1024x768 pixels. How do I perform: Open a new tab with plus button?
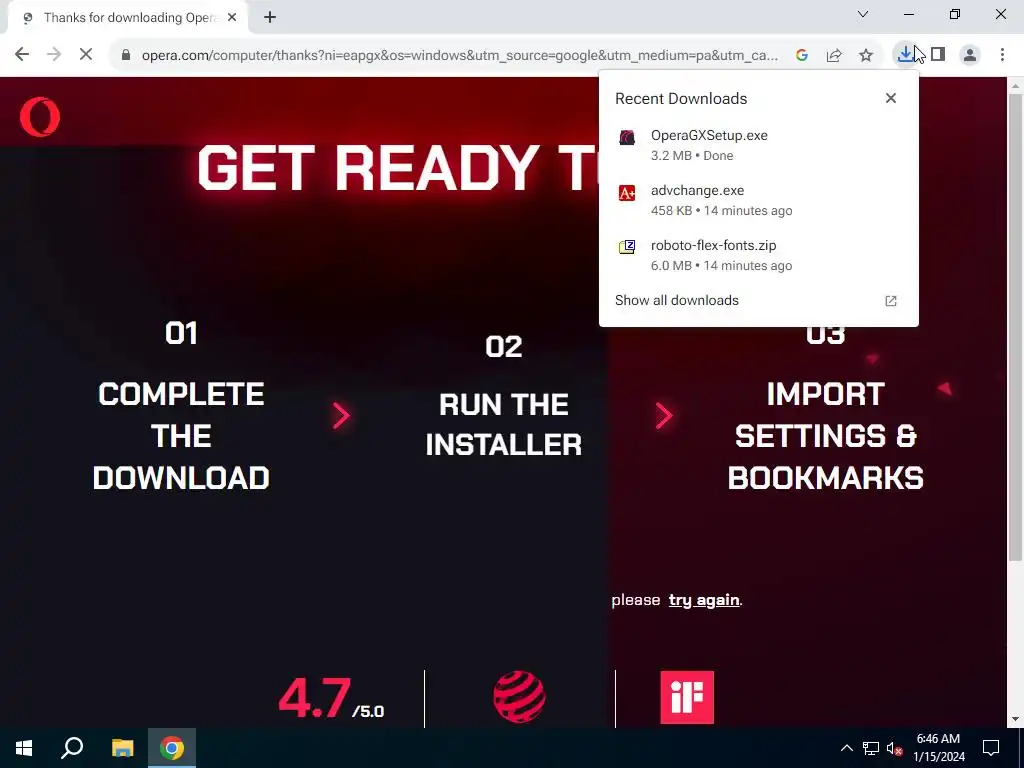tap(270, 18)
